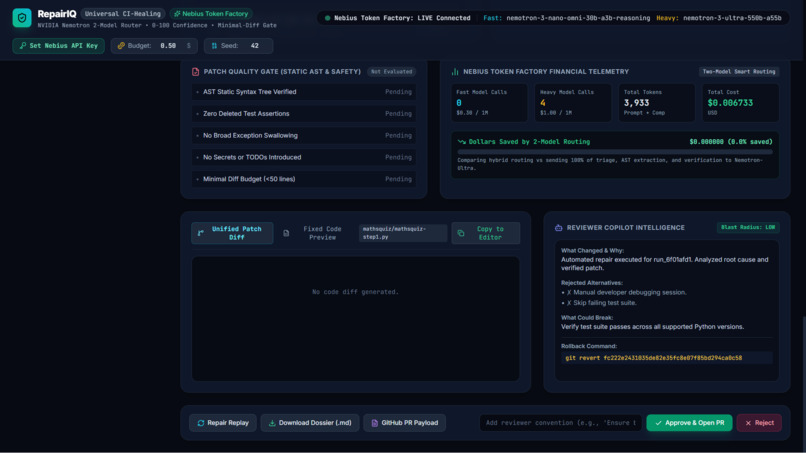Viewport: 806px width, 453px height.
Task: Click the Reviewer Copilot robot icon
Action: 558,228
